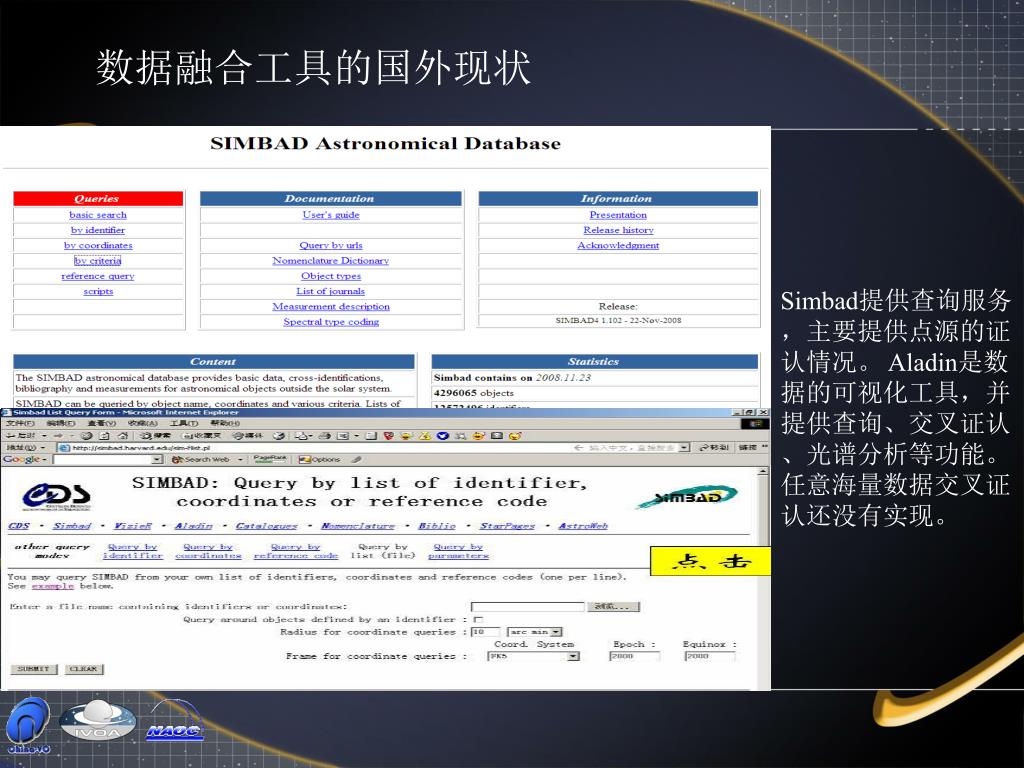Open the 'Release history' link under Information
Viewport: 1024px width, 768px height.
coord(618,230)
